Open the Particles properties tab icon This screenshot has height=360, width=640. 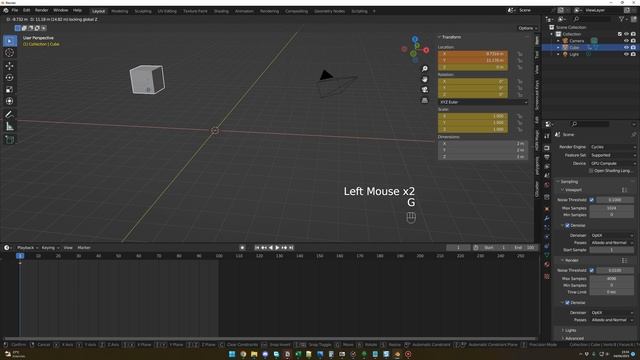point(547,227)
